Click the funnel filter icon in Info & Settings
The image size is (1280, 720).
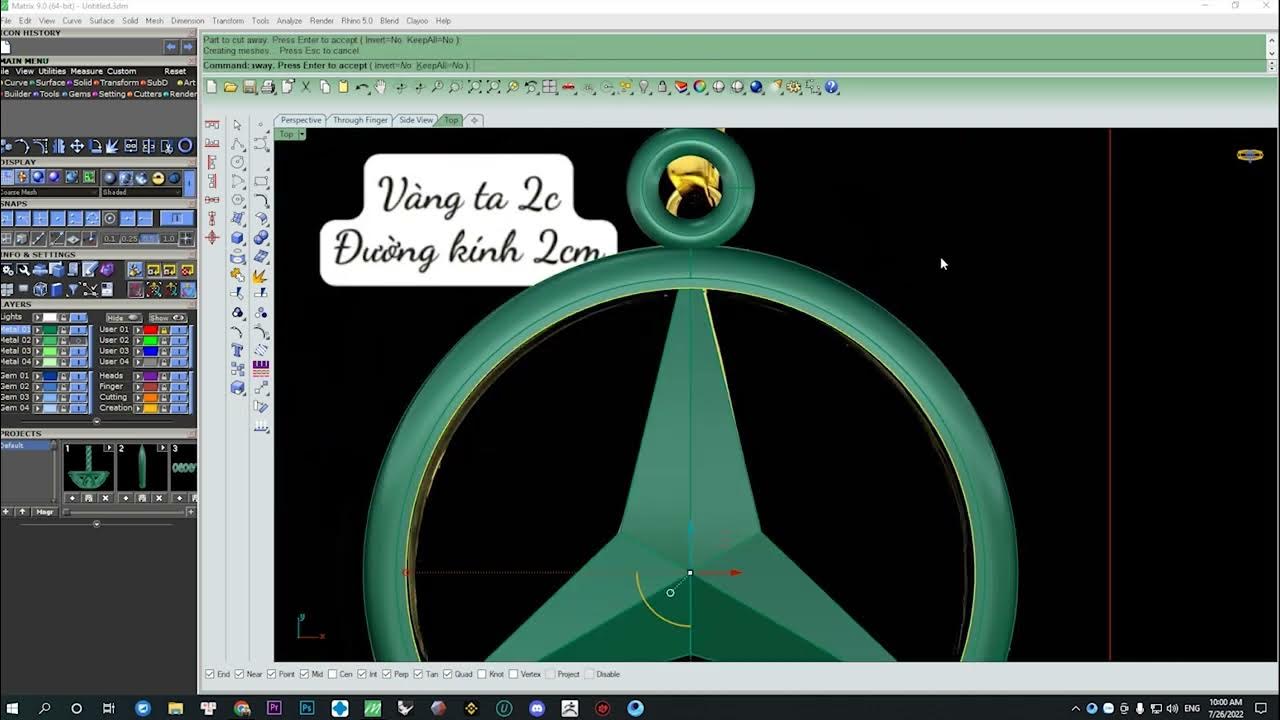coord(72,290)
